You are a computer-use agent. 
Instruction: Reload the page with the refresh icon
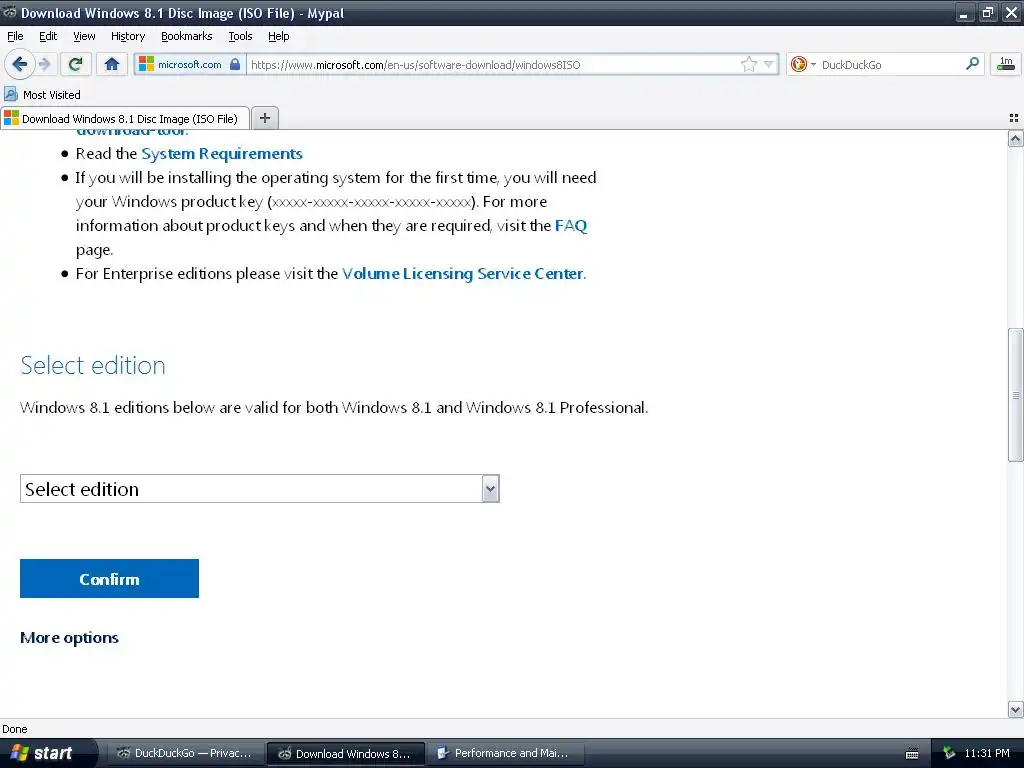75,64
